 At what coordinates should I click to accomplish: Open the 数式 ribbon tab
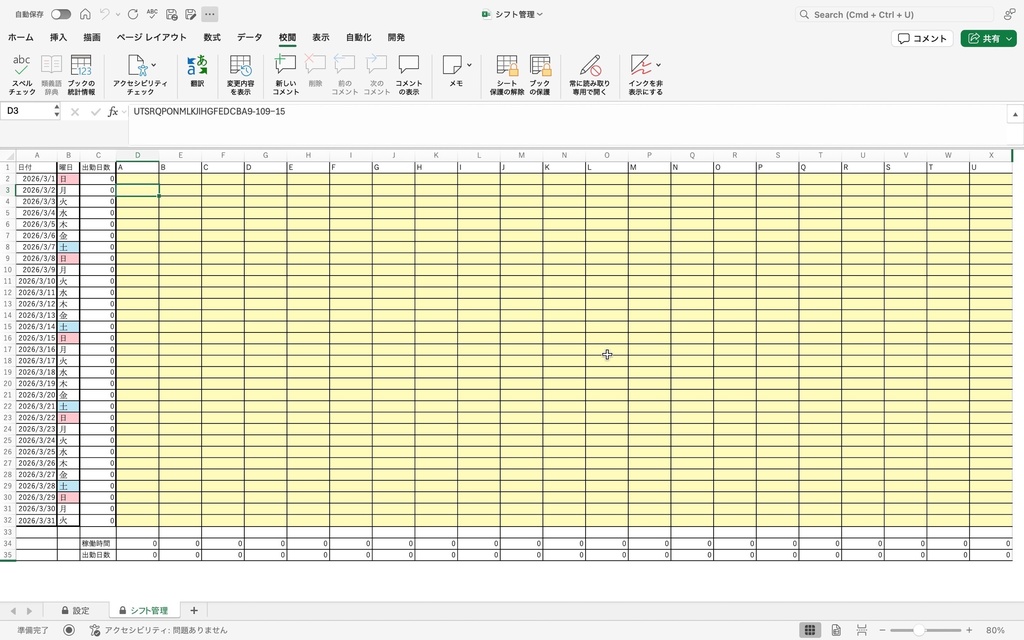point(212,38)
